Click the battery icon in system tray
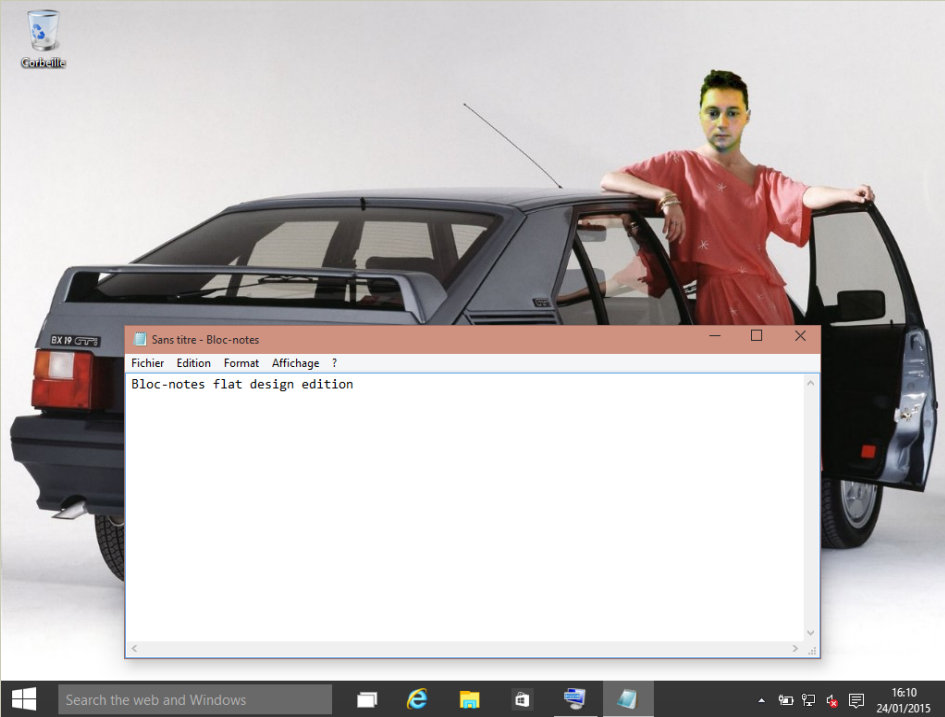The image size is (945, 717). point(786,701)
